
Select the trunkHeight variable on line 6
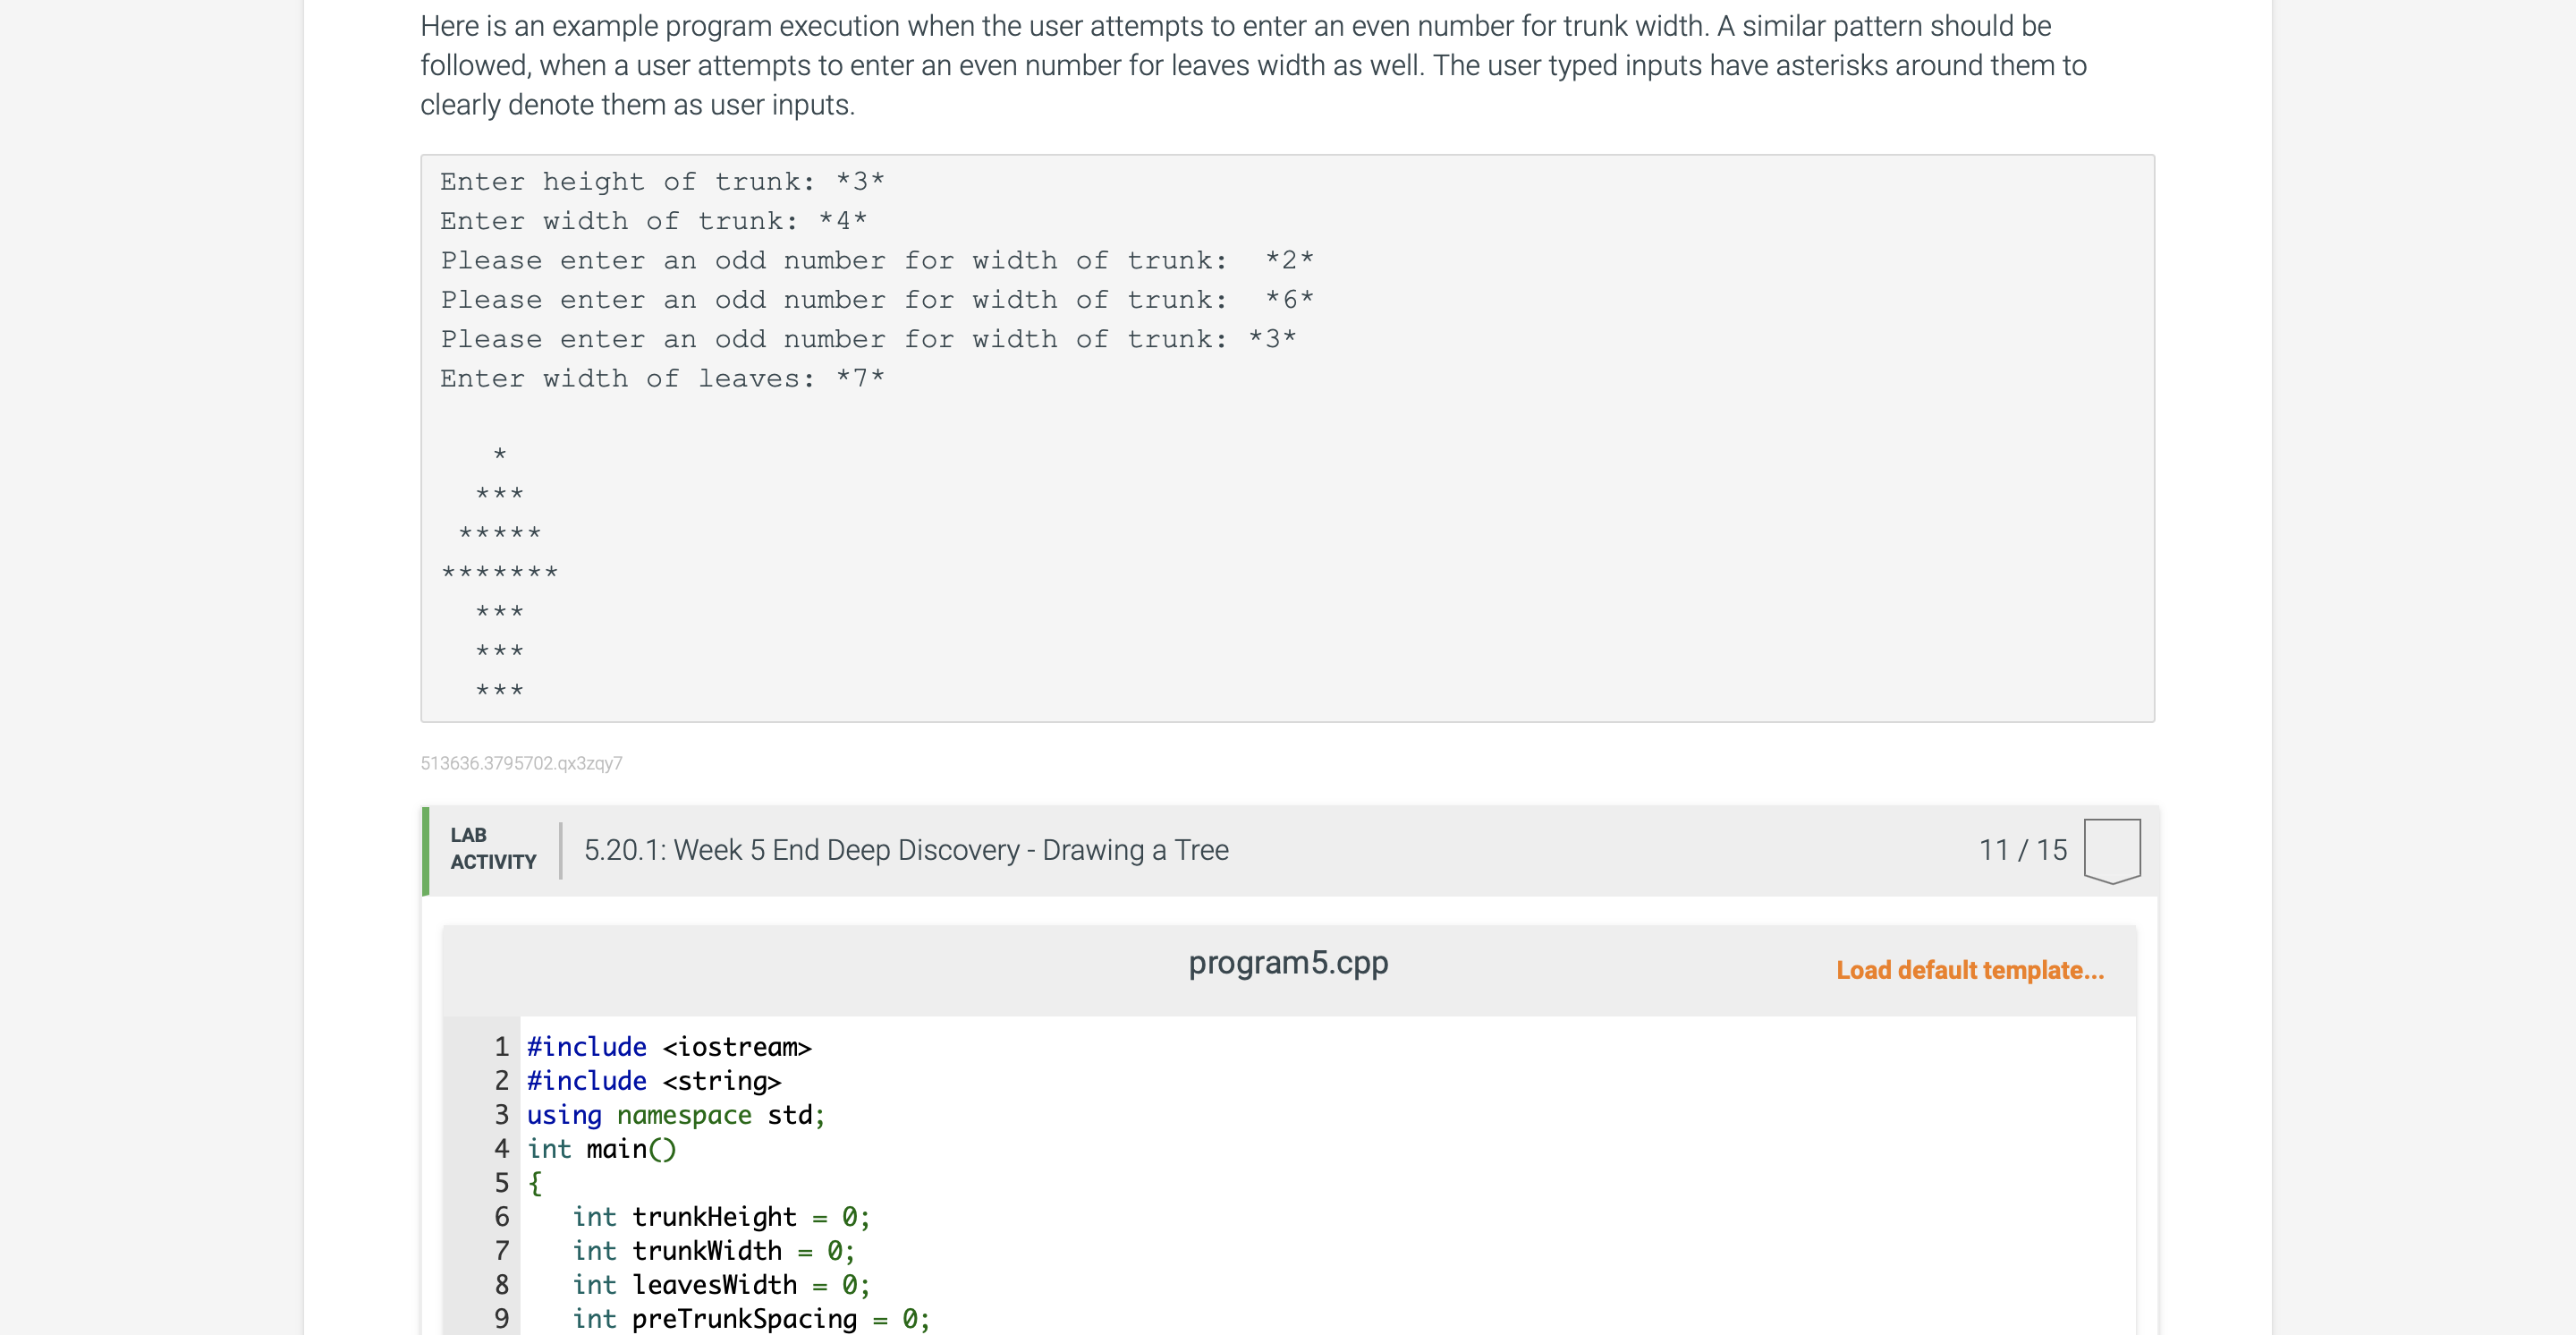point(715,1217)
